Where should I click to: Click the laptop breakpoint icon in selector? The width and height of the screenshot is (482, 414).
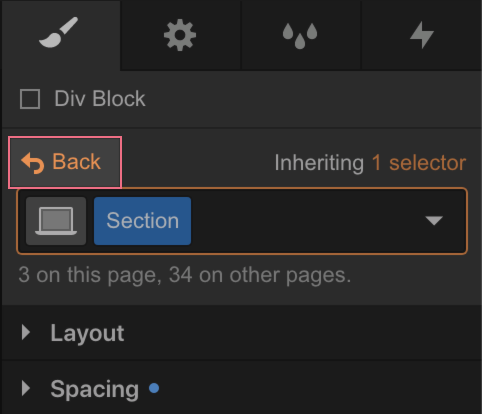(56, 221)
